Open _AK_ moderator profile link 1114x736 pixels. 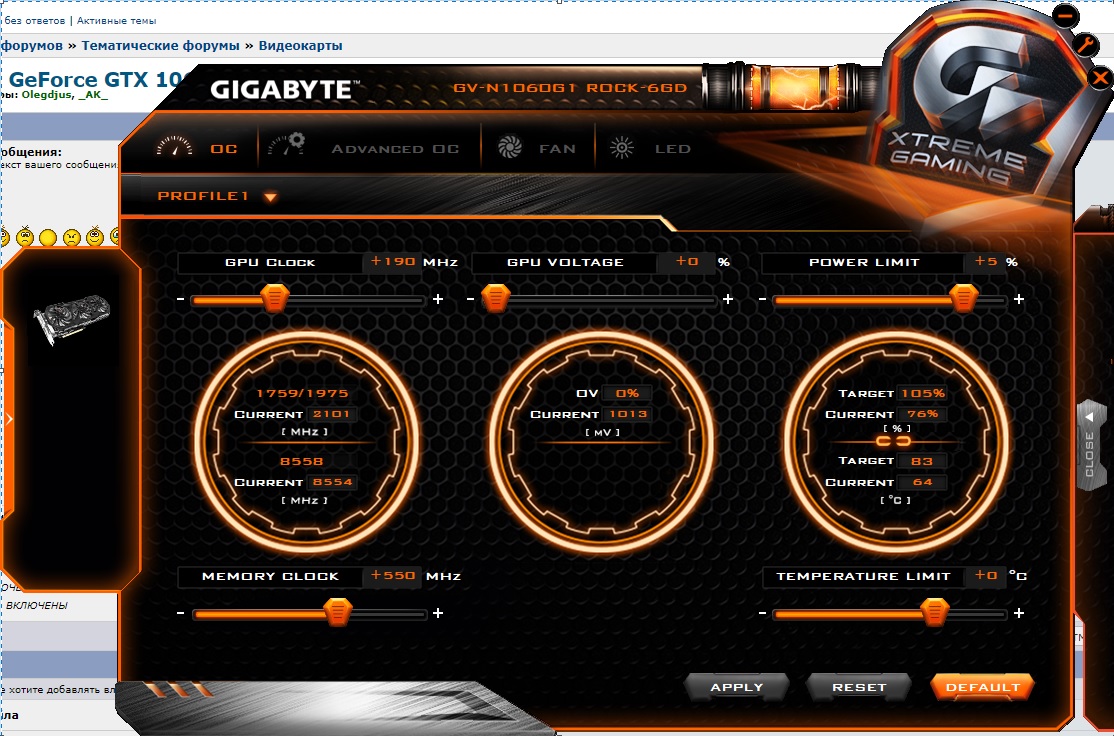click(x=93, y=94)
